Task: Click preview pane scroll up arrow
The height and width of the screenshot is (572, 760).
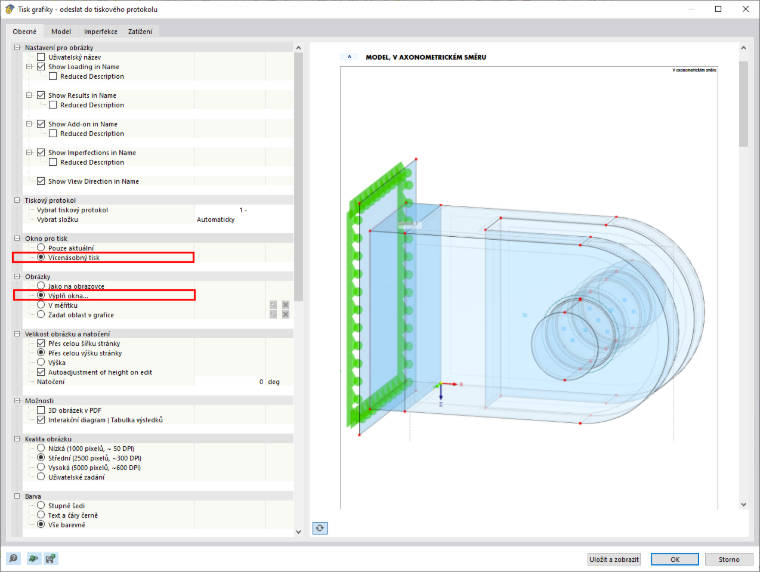Action: coord(744,48)
